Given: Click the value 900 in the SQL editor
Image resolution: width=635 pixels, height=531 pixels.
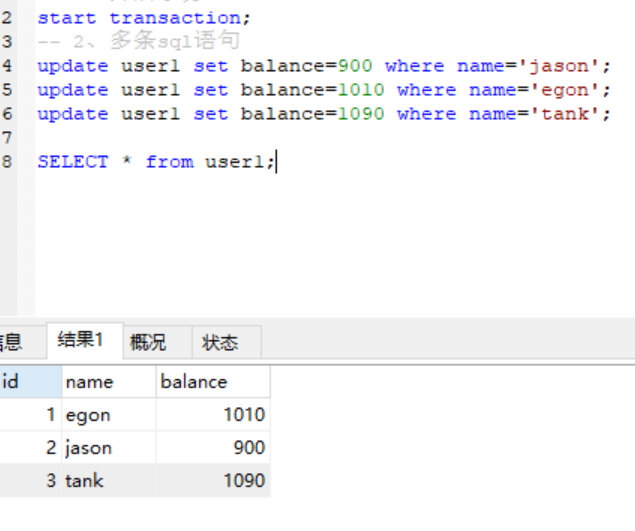Looking at the screenshot, I should 355,66.
